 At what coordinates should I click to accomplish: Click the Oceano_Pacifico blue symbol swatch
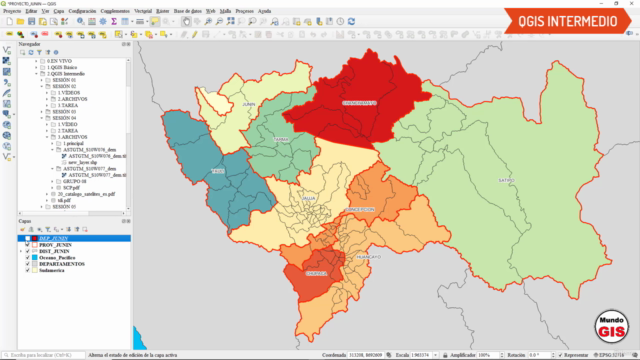[35, 258]
